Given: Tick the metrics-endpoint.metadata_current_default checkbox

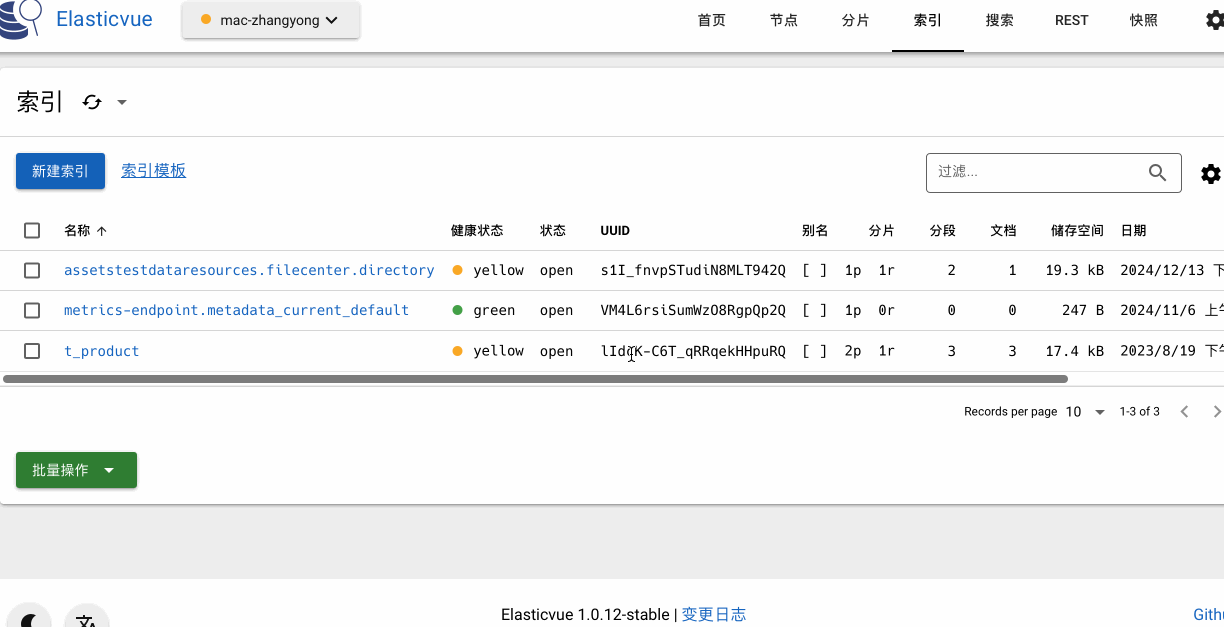Looking at the screenshot, I should [31, 310].
